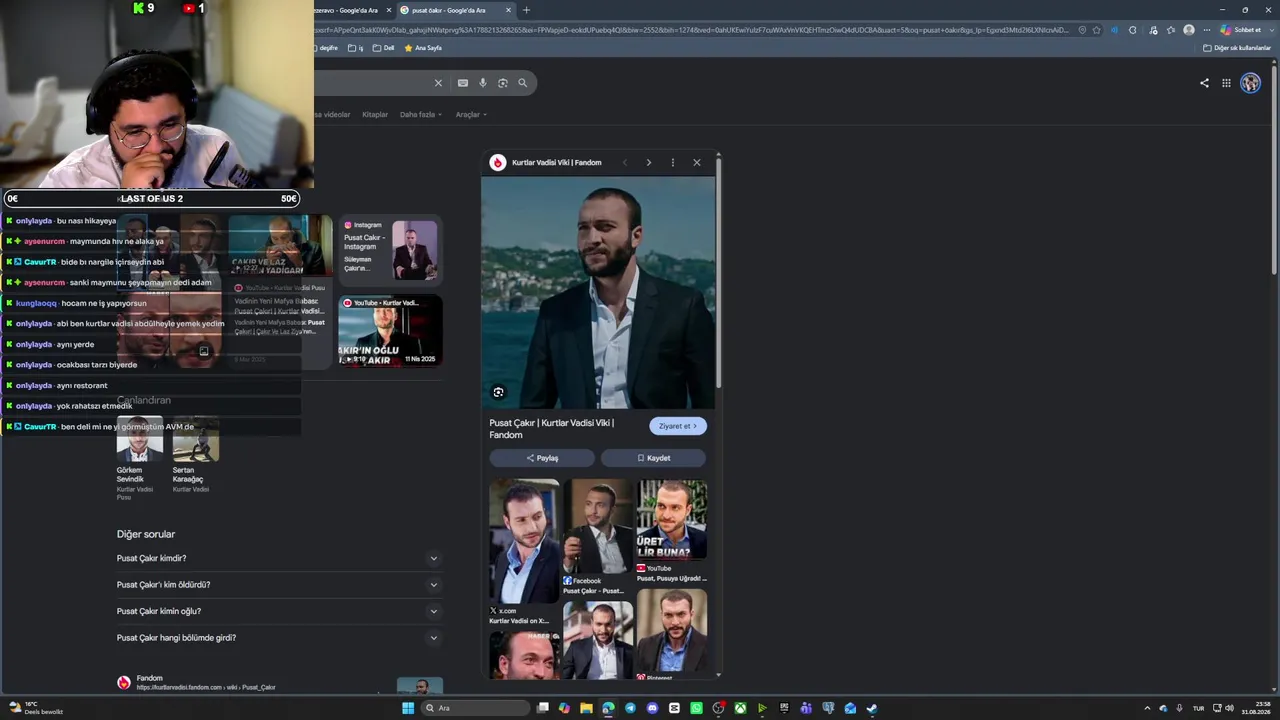Open the 'Araçlar' dropdown
Viewport: 1280px width, 720px height.
471,115
